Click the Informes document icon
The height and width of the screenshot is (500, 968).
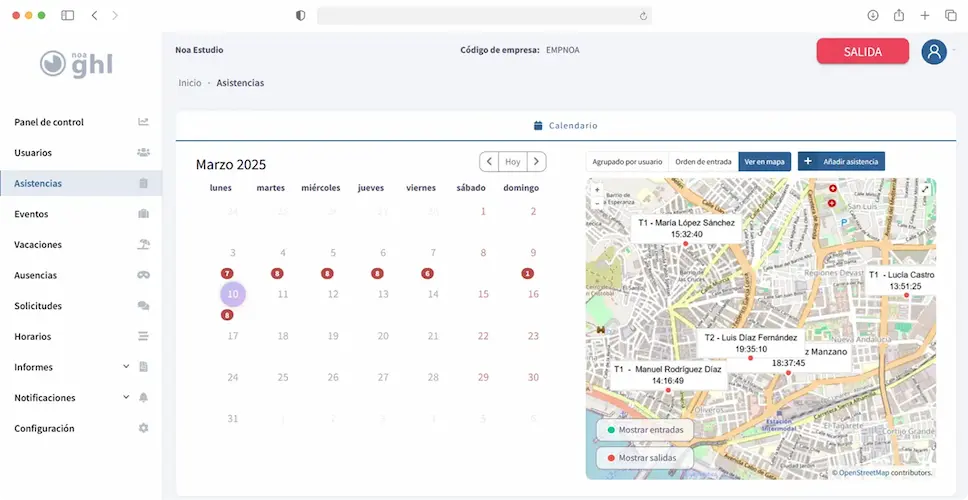click(143, 367)
